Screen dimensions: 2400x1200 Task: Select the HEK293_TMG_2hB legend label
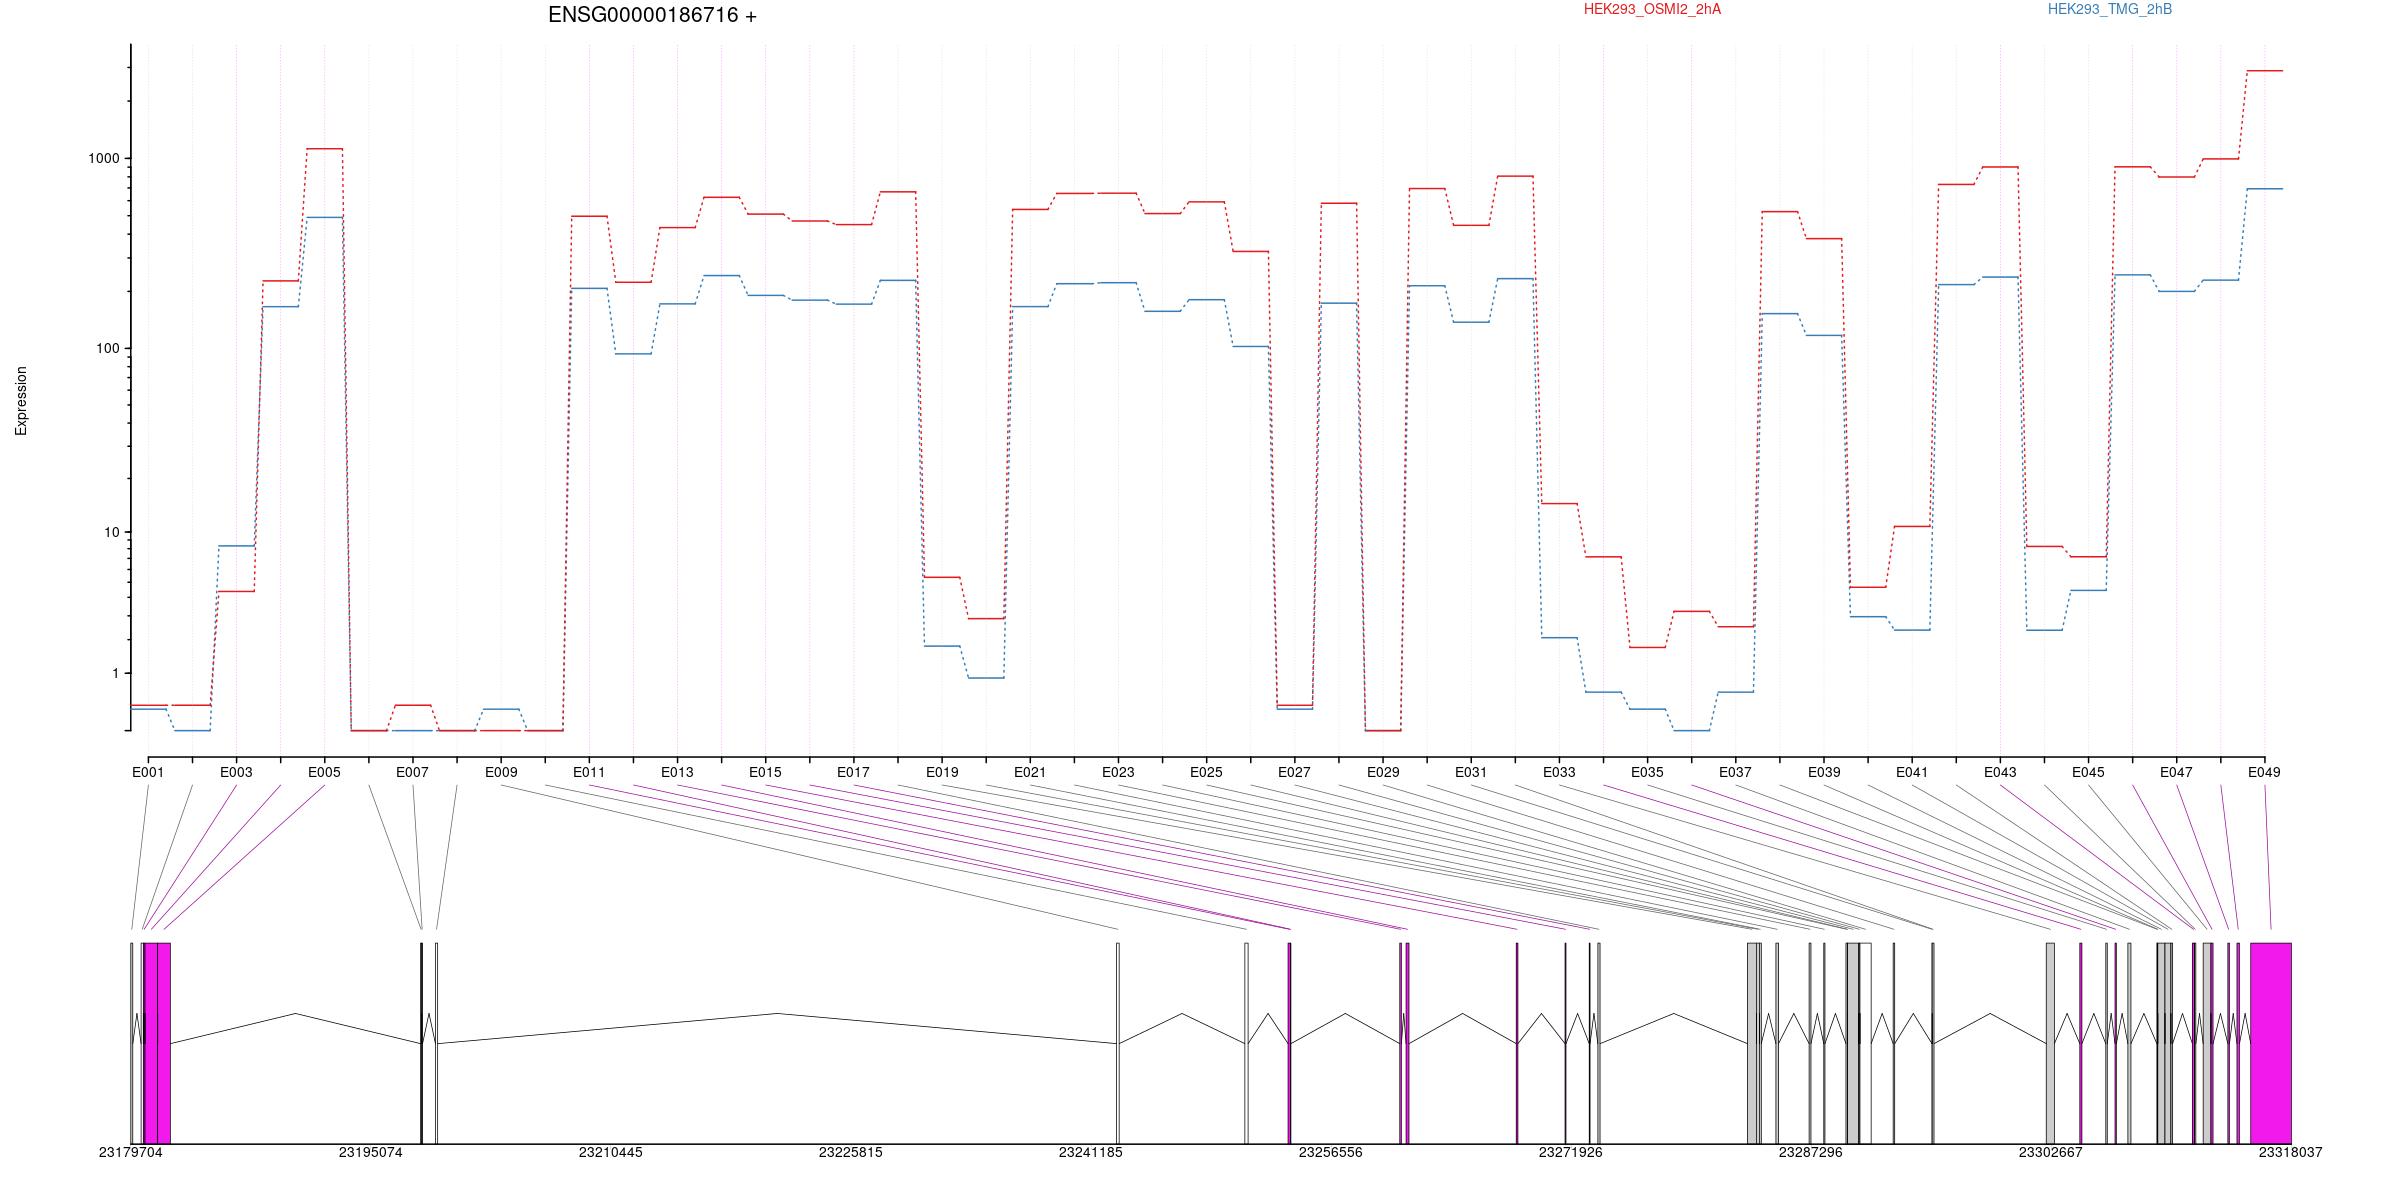click(2110, 9)
